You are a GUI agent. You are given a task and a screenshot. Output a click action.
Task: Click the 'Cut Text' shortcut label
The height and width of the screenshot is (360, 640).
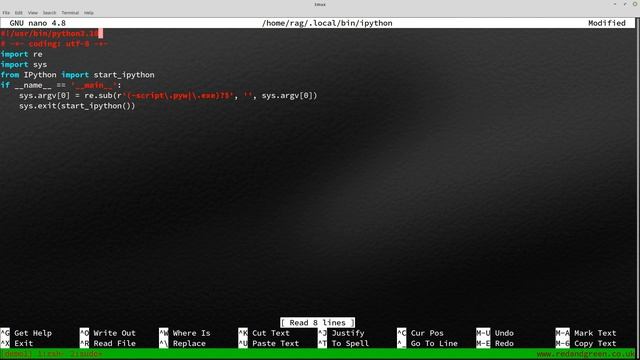click(271, 333)
